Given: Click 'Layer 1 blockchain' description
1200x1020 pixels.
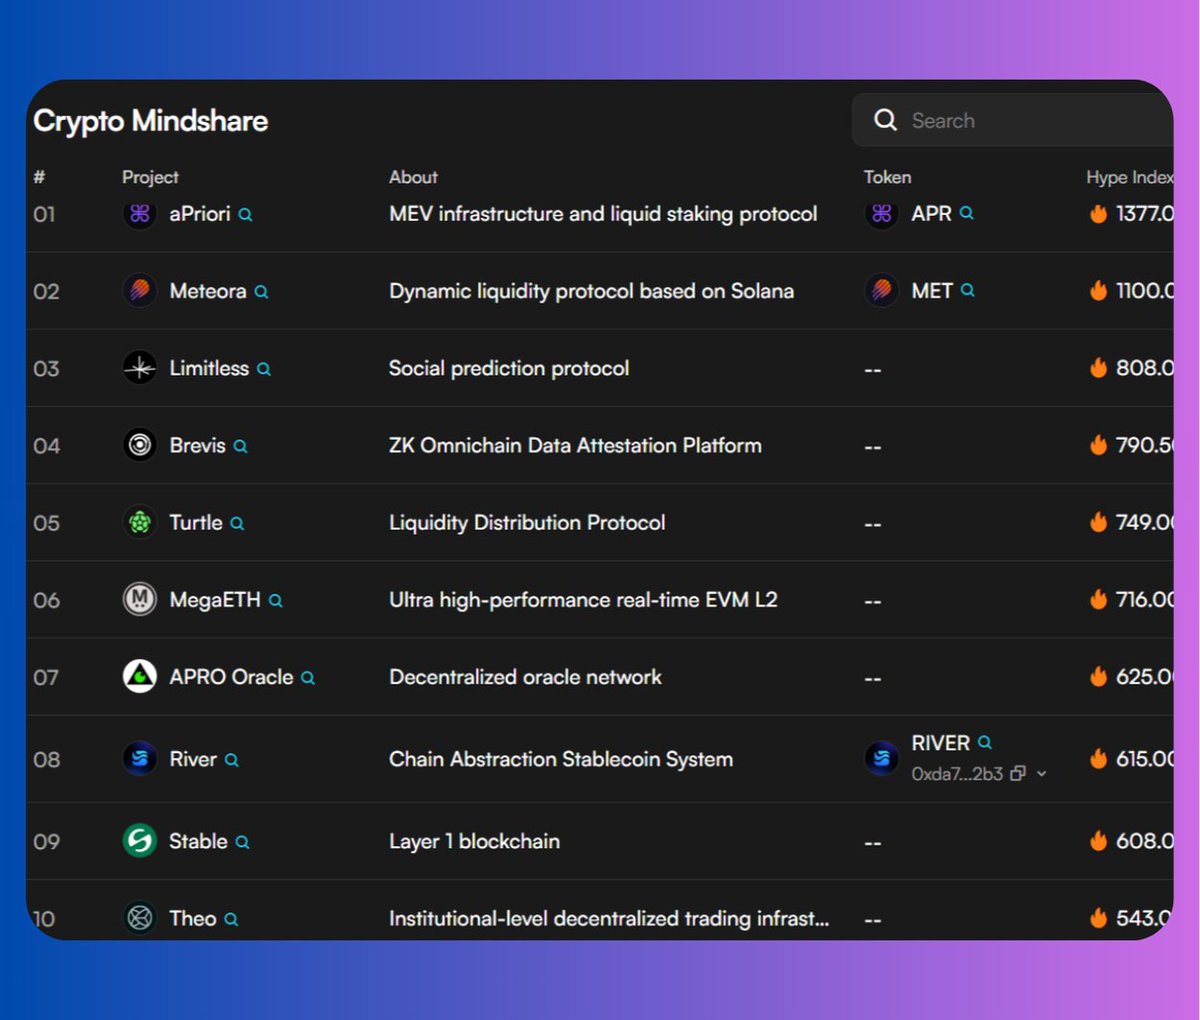Looking at the screenshot, I should coord(474,841).
